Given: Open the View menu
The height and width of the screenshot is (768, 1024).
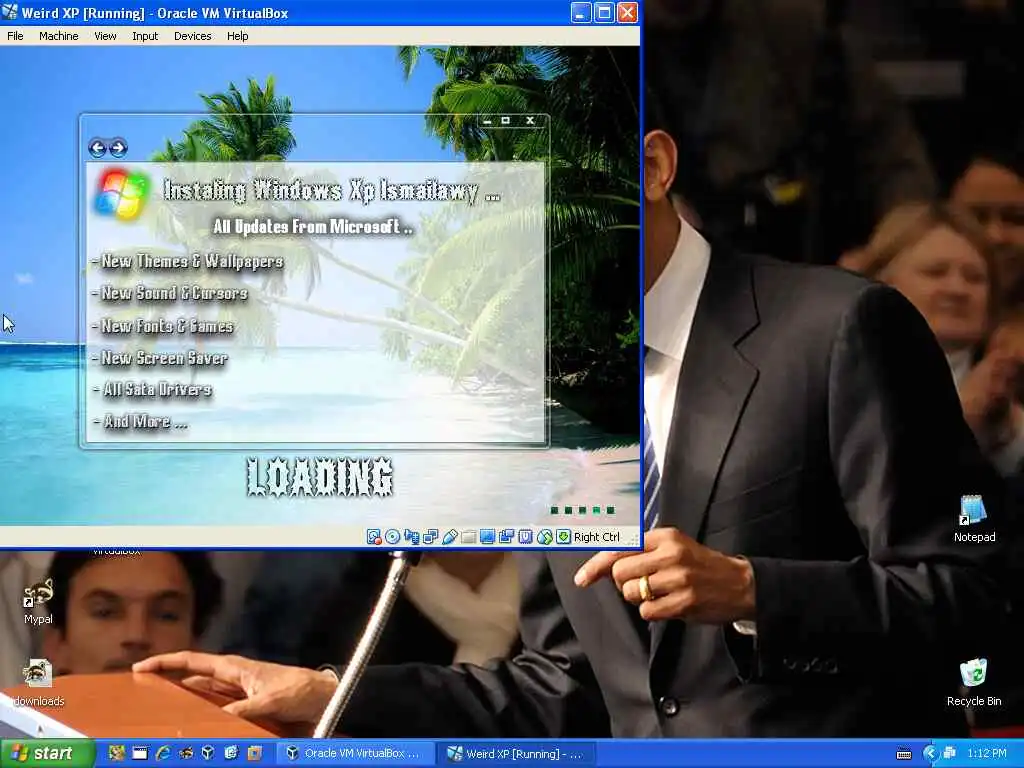Looking at the screenshot, I should click(x=105, y=36).
